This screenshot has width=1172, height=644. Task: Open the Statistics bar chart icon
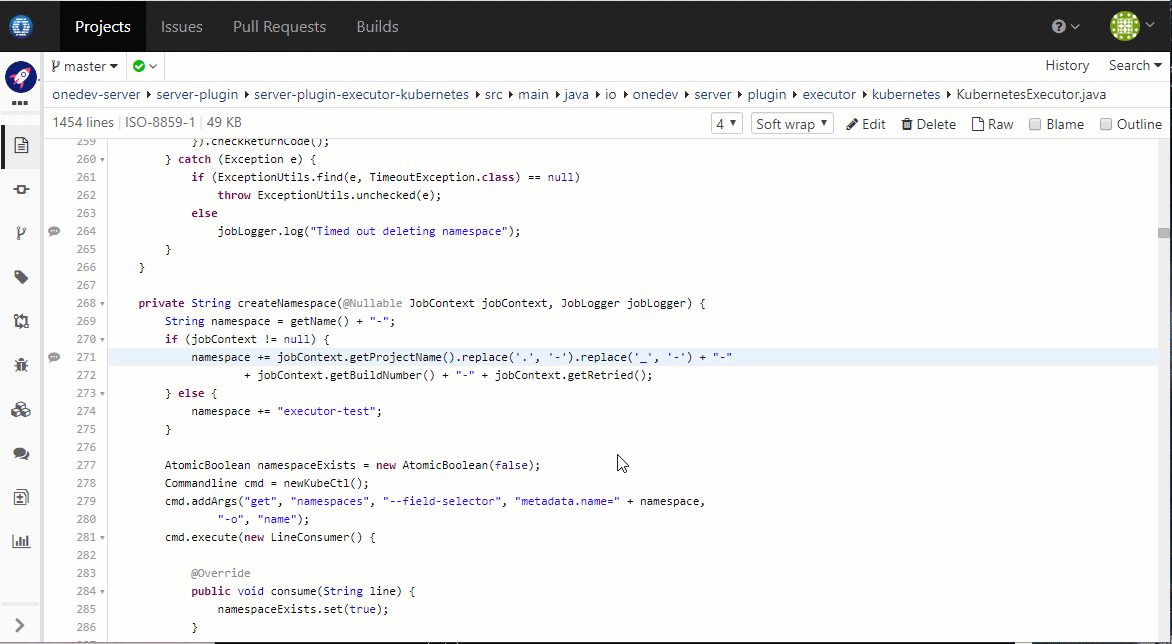click(21, 542)
